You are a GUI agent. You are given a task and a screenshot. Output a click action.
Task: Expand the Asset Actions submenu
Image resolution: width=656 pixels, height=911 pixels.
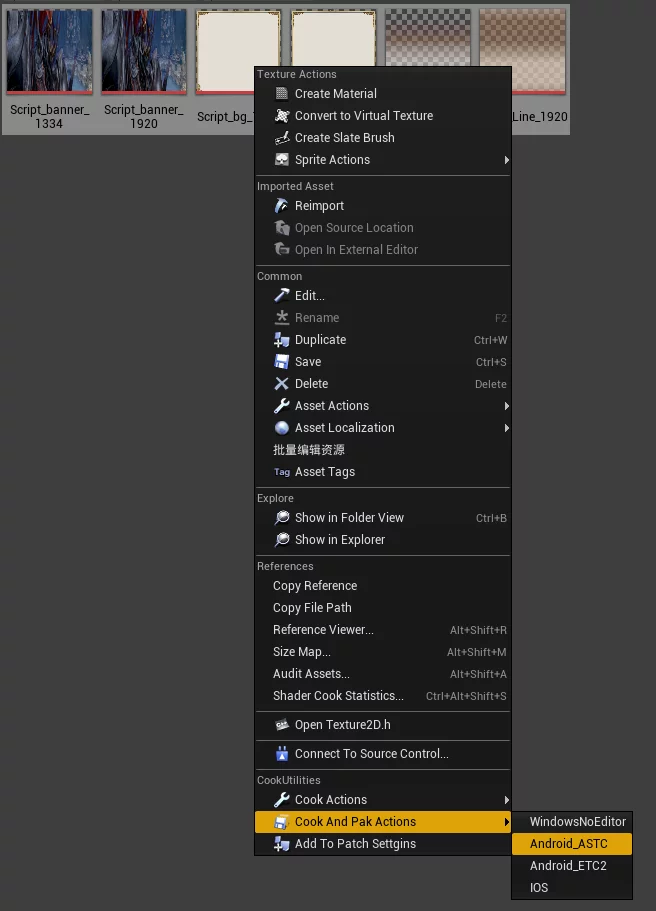click(x=506, y=406)
